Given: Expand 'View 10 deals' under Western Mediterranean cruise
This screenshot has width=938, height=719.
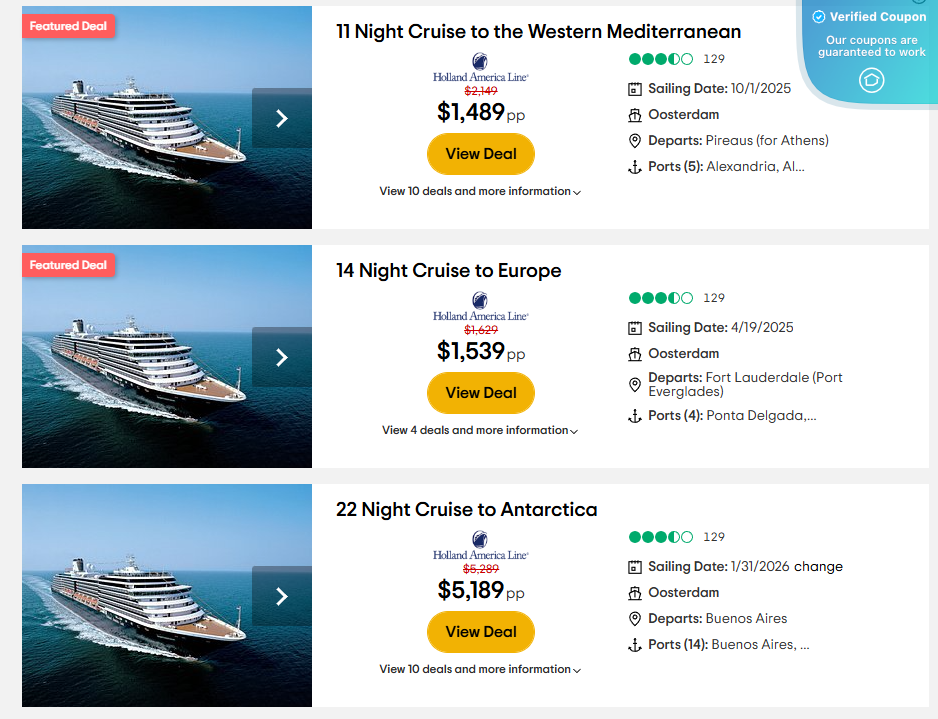Looking at the screenshot, I should 480,191.
